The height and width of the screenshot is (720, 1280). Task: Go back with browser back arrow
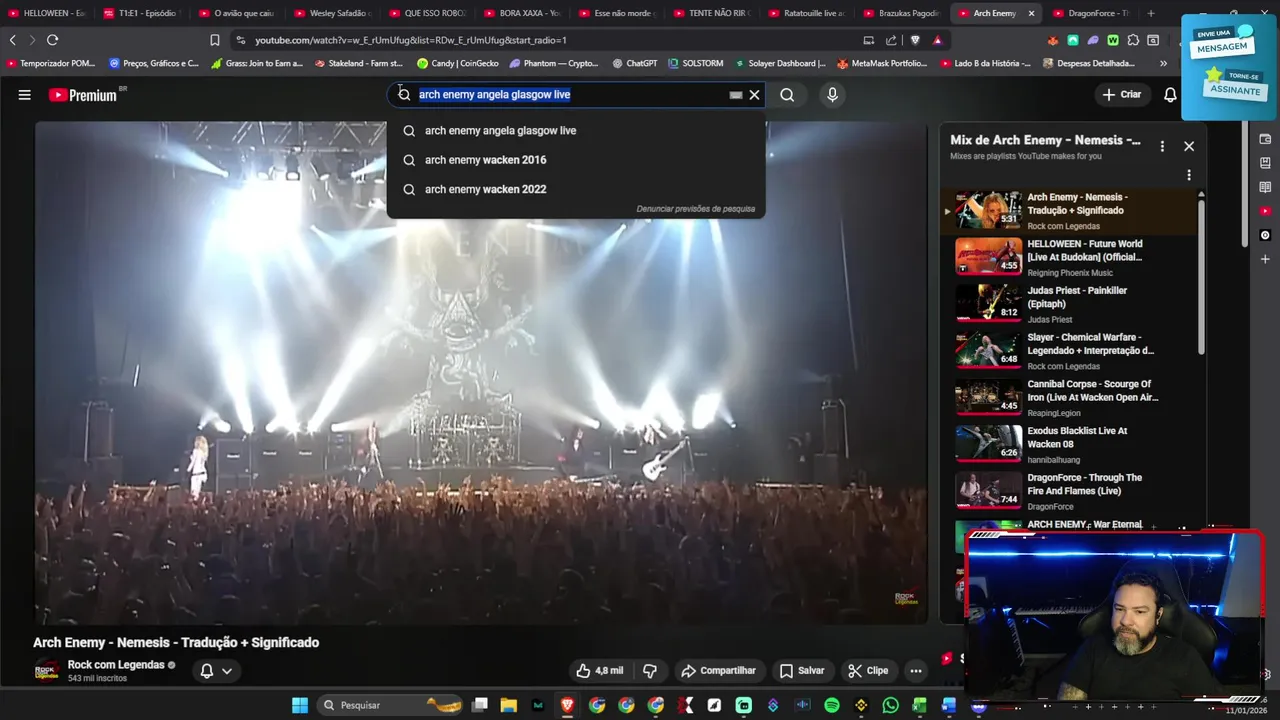click(x=12, y=40)
